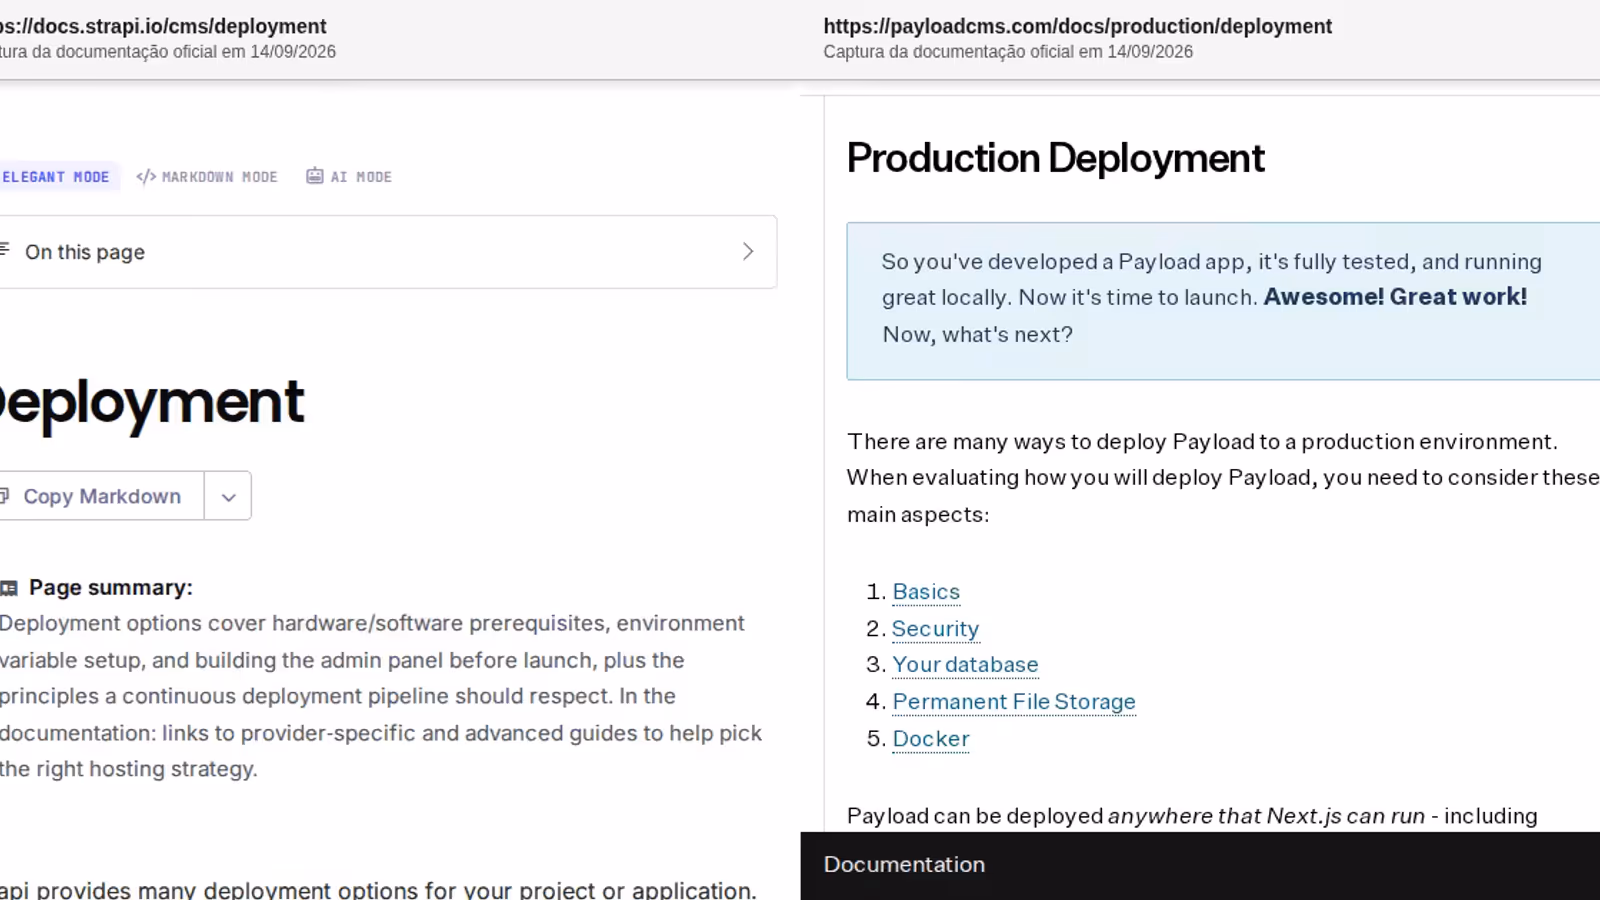Screen dimensions: 1600x900
Task: Click the docs.strapi.io URL text
Action: (163, 26)
